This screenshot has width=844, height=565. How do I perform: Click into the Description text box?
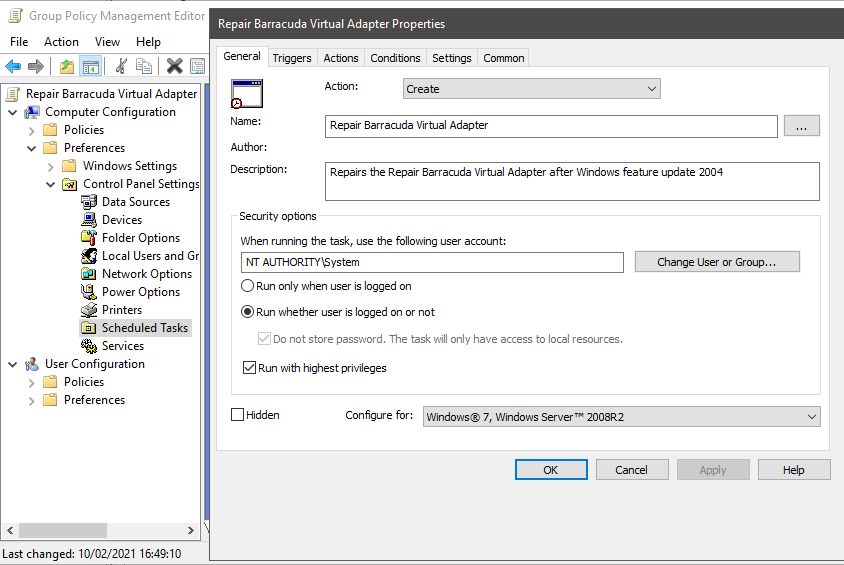click(x=572, y=181)
